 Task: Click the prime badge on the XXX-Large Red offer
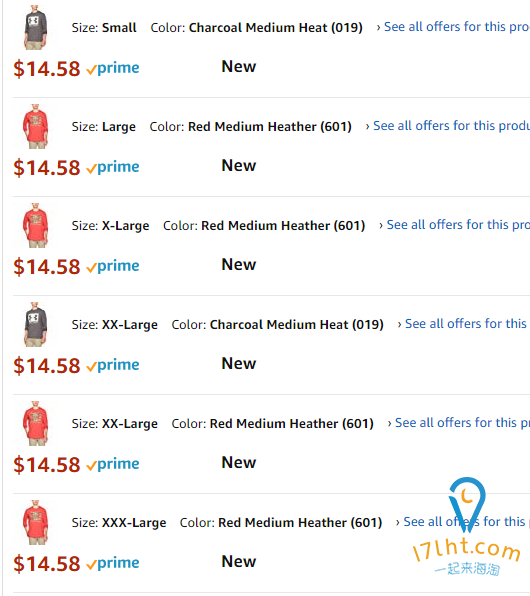point(113,563)
